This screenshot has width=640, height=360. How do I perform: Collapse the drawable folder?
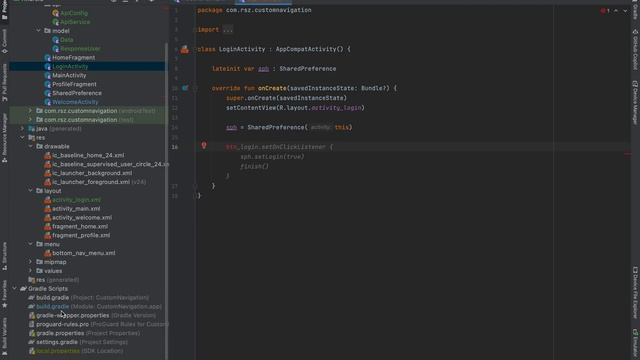tap(30, 146)
